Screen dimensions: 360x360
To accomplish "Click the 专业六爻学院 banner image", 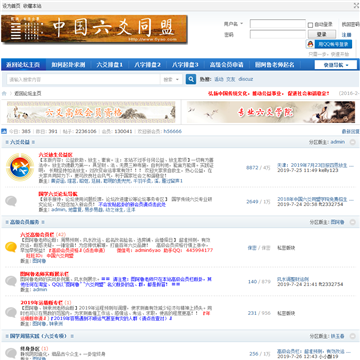I will [x=271, y=112].
